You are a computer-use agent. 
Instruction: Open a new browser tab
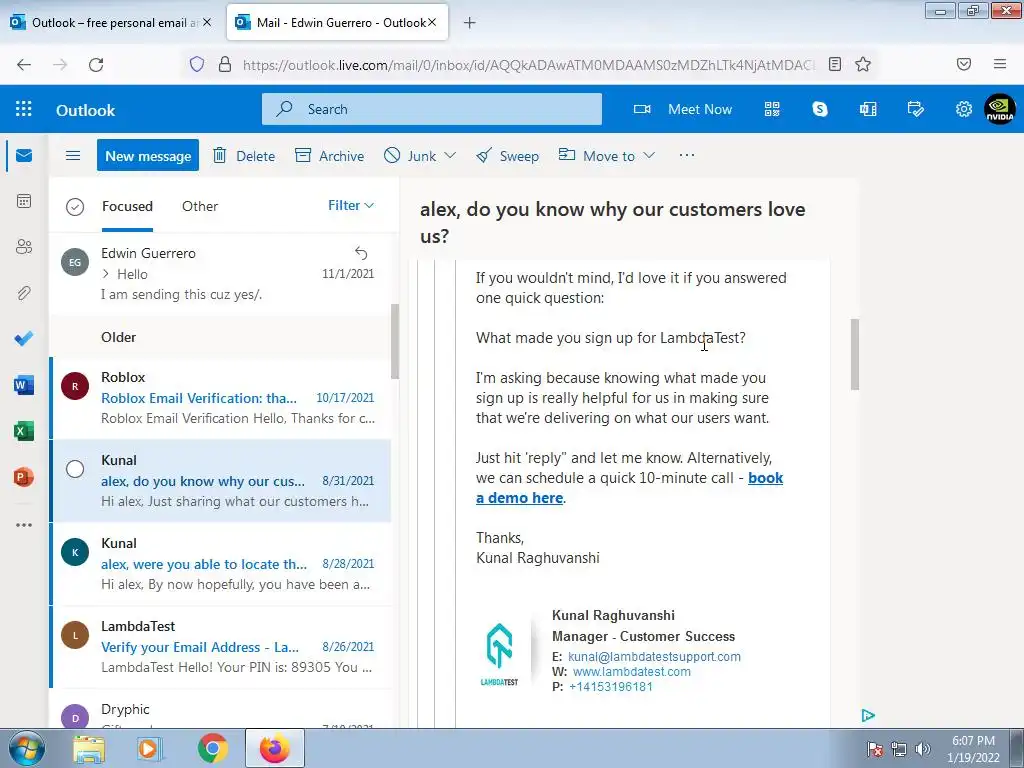click(x=470, y=23)
